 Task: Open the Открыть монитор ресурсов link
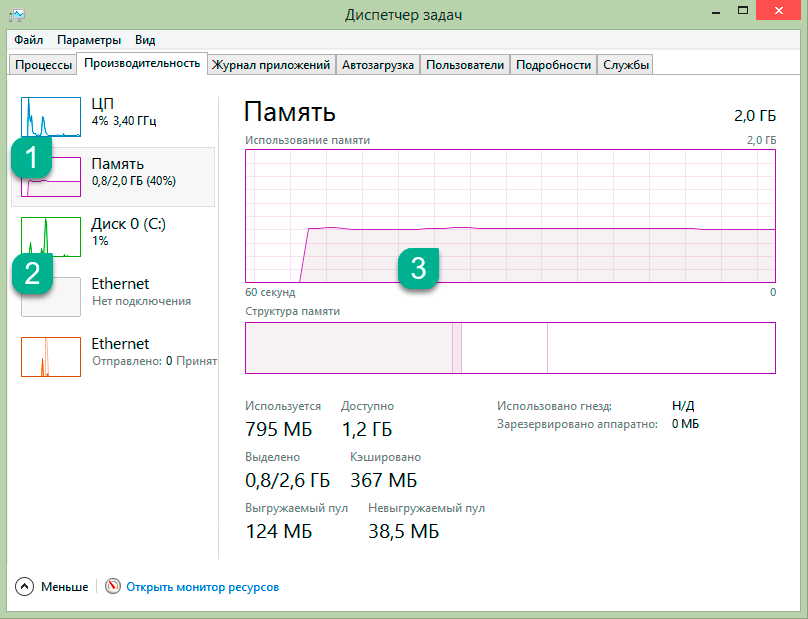(203, 587)
